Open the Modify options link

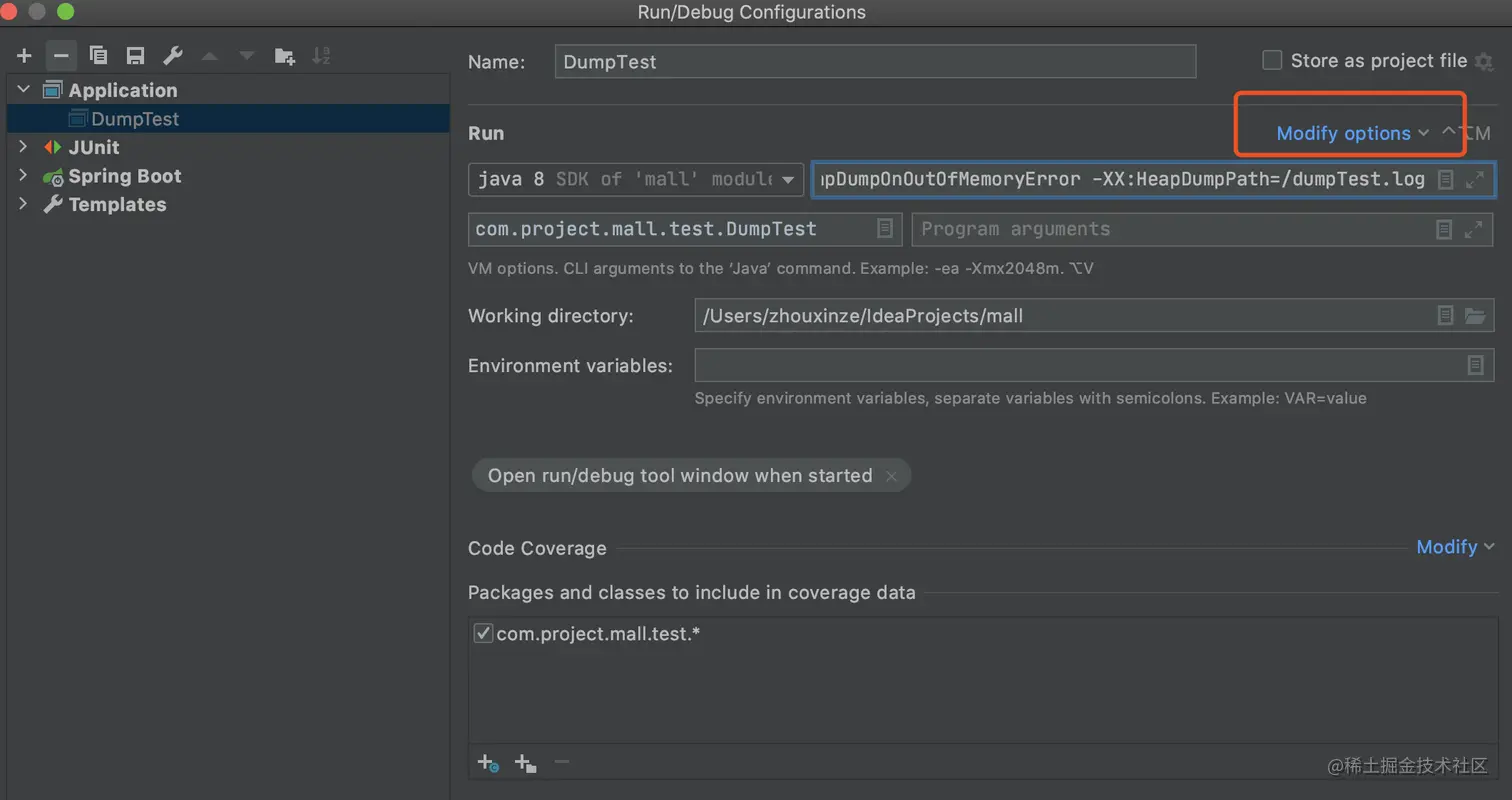1352,133
